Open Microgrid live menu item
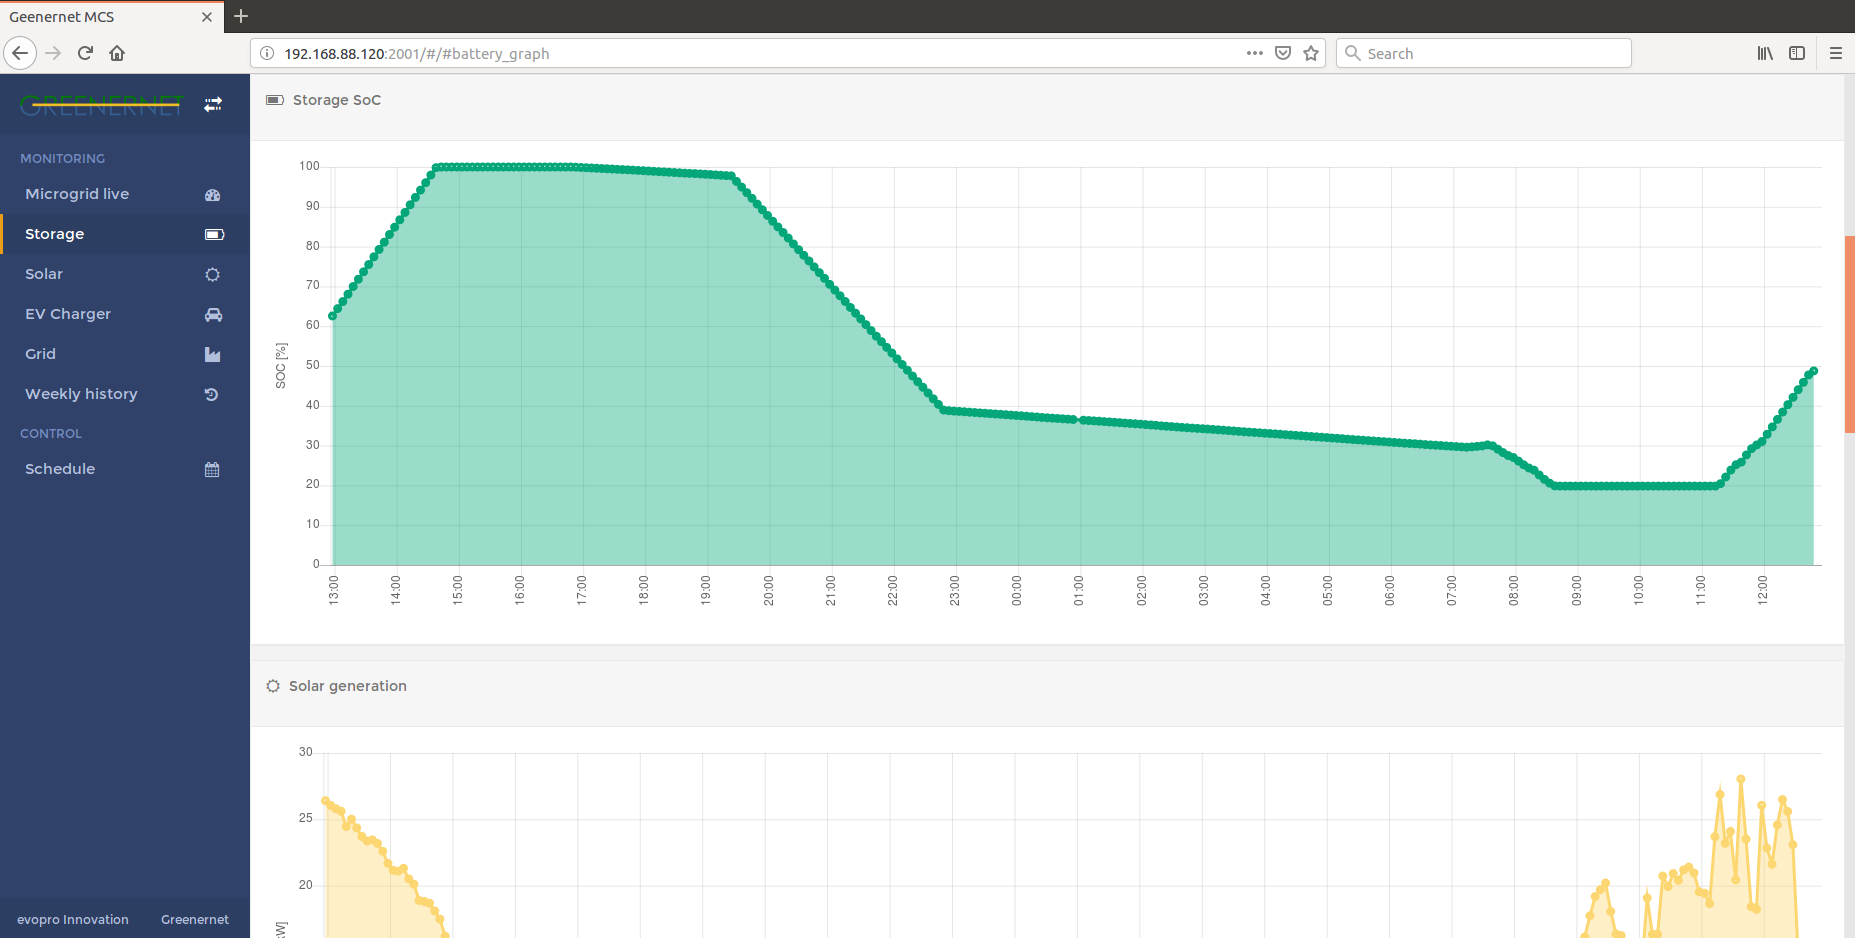Screen dimensions: 1855x938 click(x=125, y=194)
